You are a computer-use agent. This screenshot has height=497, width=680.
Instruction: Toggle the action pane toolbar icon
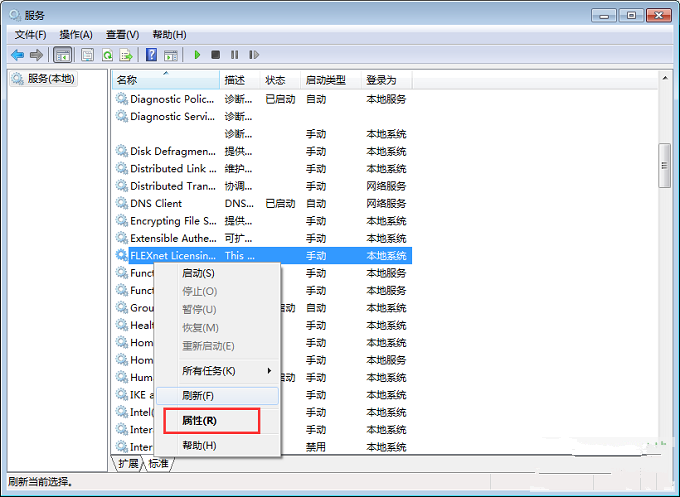pyautogui.click(x=171, y=55)
